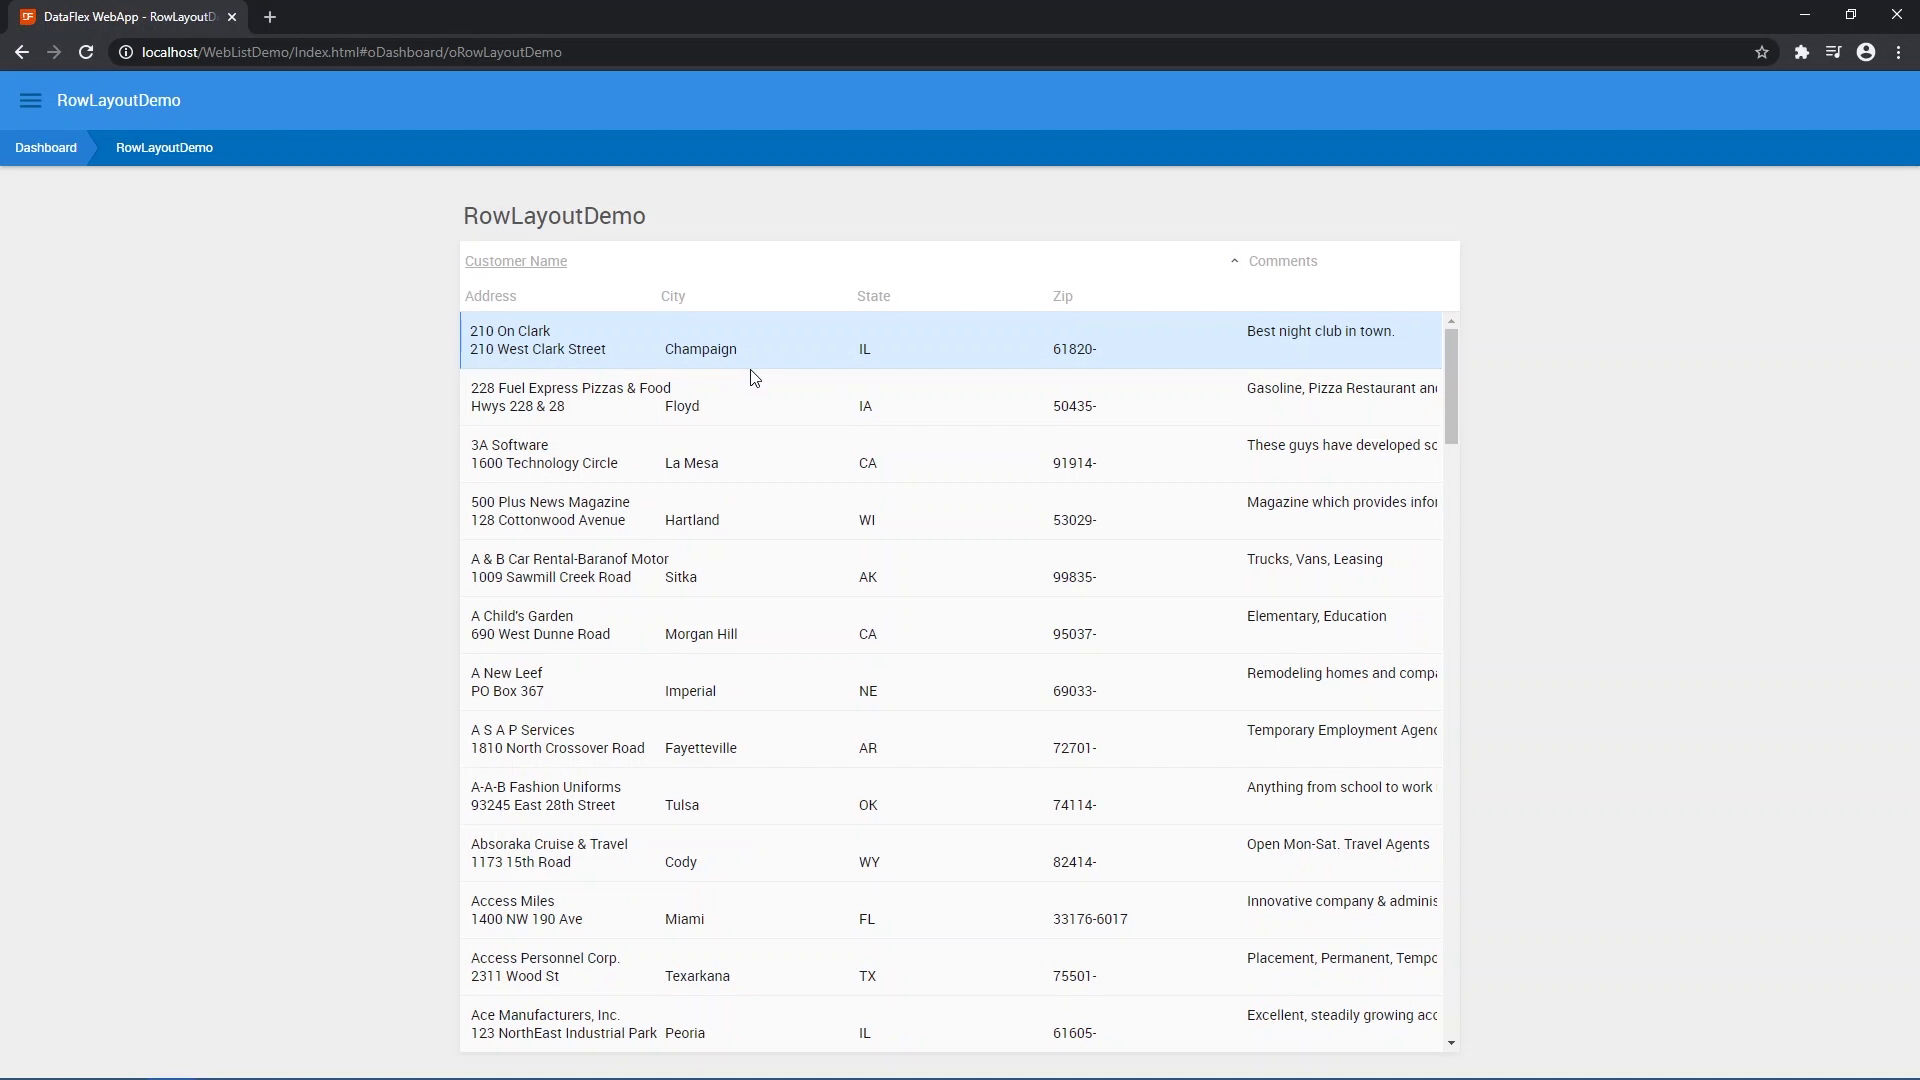This screenshot has height=1080, width=1920.
Task: Open Chrome three-dot menu
Action: coord(1898,52)
